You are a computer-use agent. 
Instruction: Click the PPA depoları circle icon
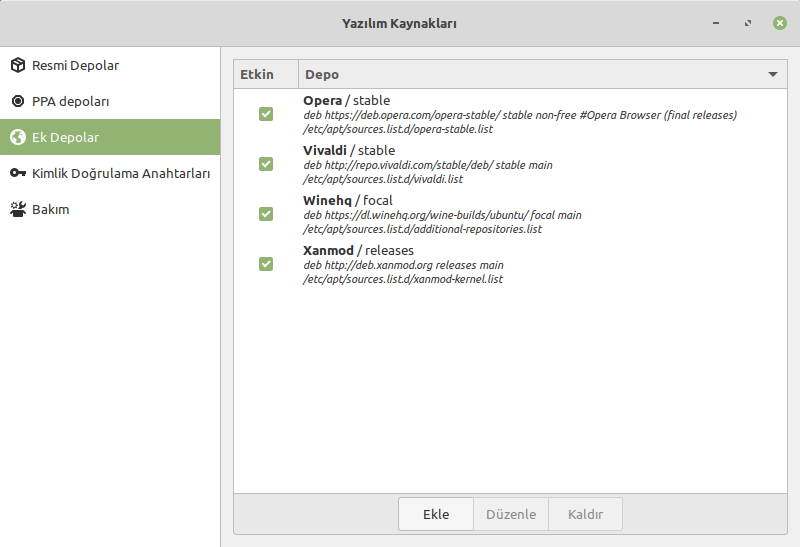(x=18, y=101)
